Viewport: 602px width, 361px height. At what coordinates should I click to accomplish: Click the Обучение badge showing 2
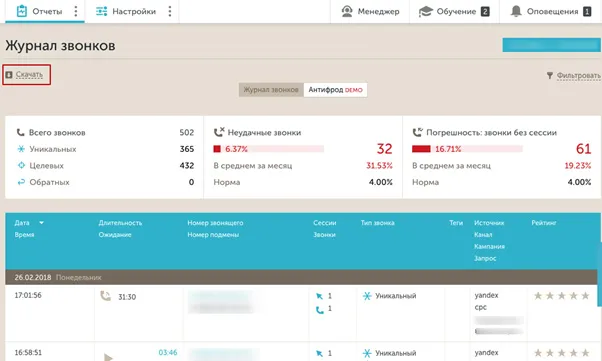coord(485,12)
